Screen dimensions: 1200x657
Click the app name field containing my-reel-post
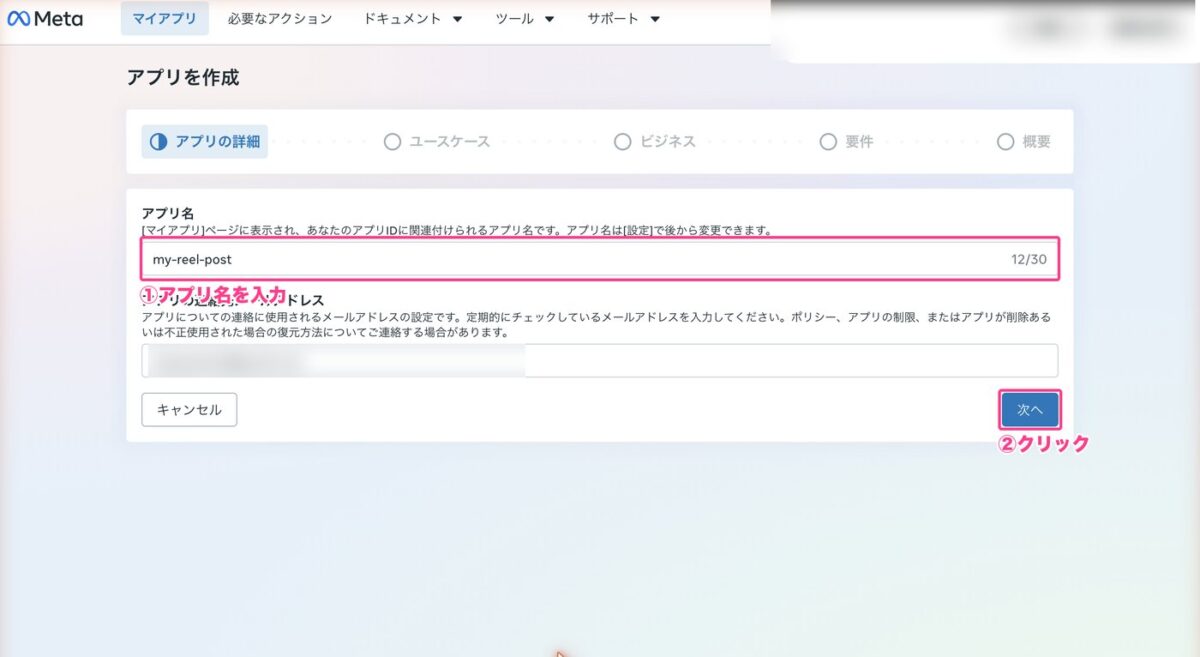tap(599, 259)
